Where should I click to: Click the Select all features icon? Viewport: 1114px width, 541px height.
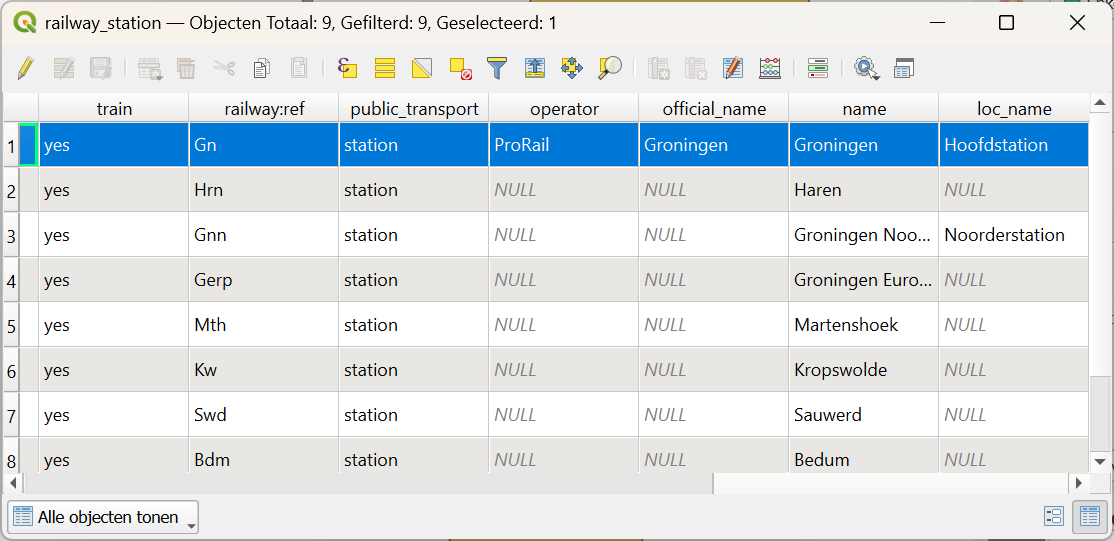point(385,68)
